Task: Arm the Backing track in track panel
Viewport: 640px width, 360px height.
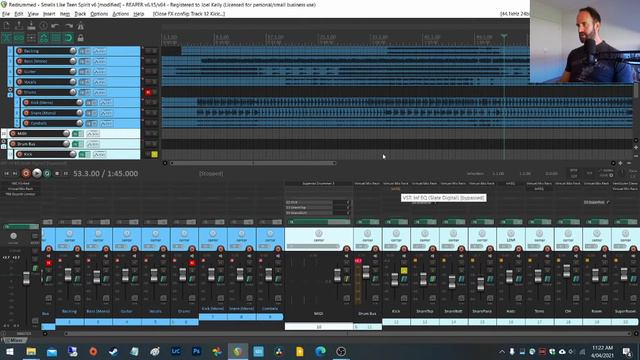Action: click(x=20, y=51)
